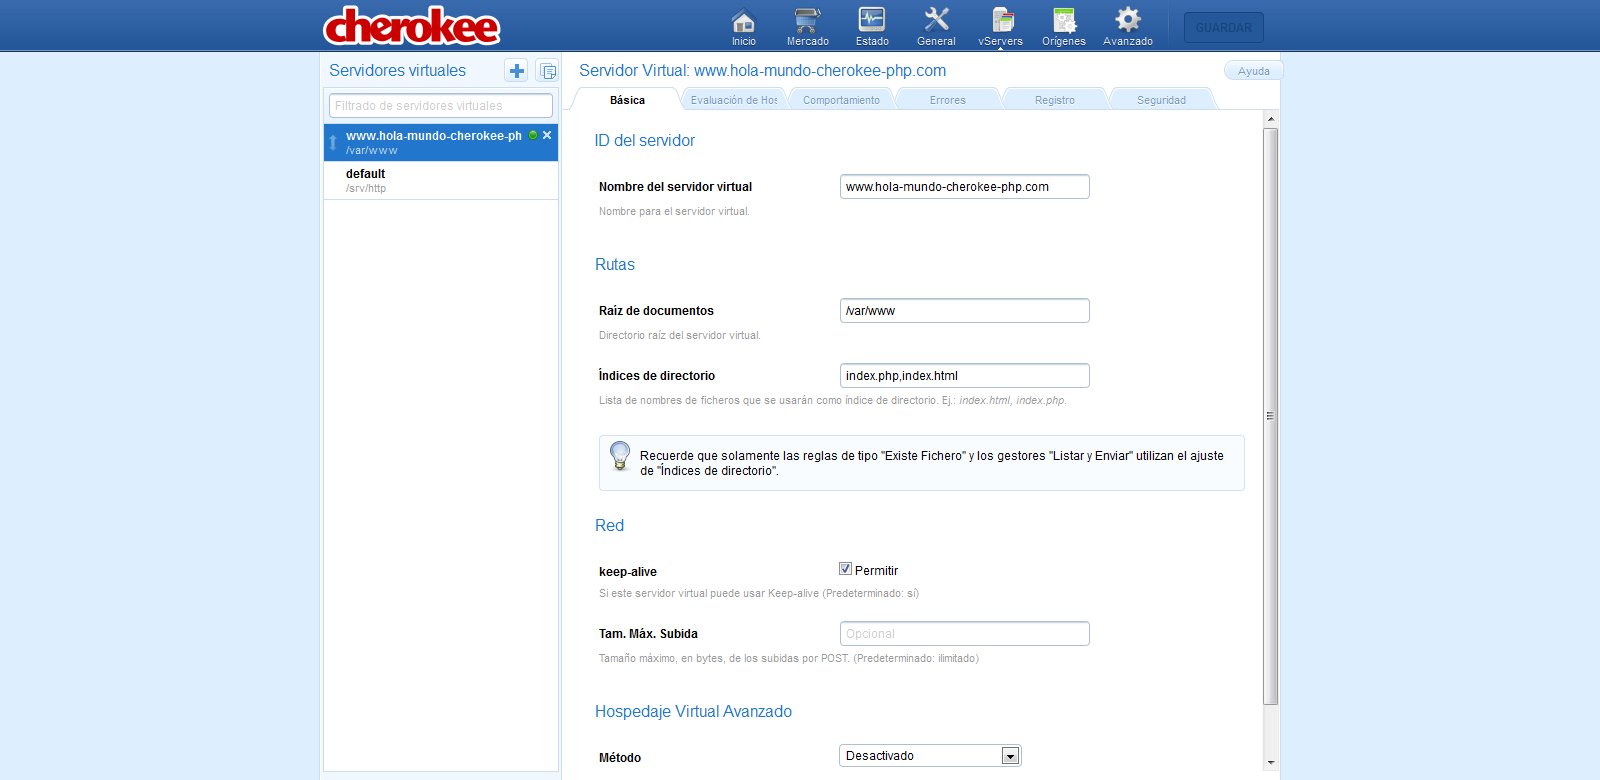This screenshot has width=1600, height=780.
Task: Click the Índices de directorio field
Action: (964, 376)
